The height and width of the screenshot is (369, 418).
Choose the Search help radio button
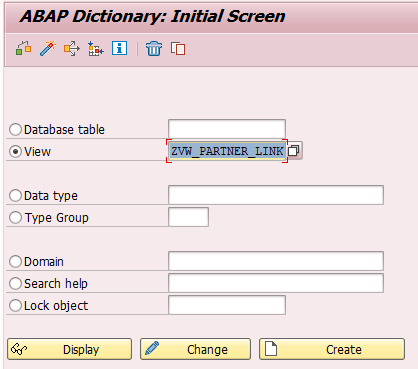pos(15,283)
